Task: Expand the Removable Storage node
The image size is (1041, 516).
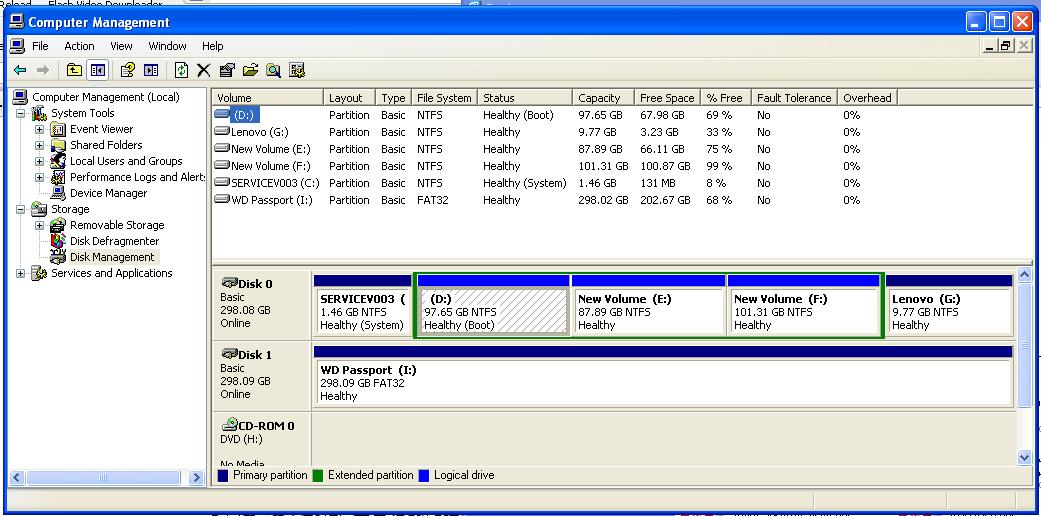Action: tap(40, 225)
